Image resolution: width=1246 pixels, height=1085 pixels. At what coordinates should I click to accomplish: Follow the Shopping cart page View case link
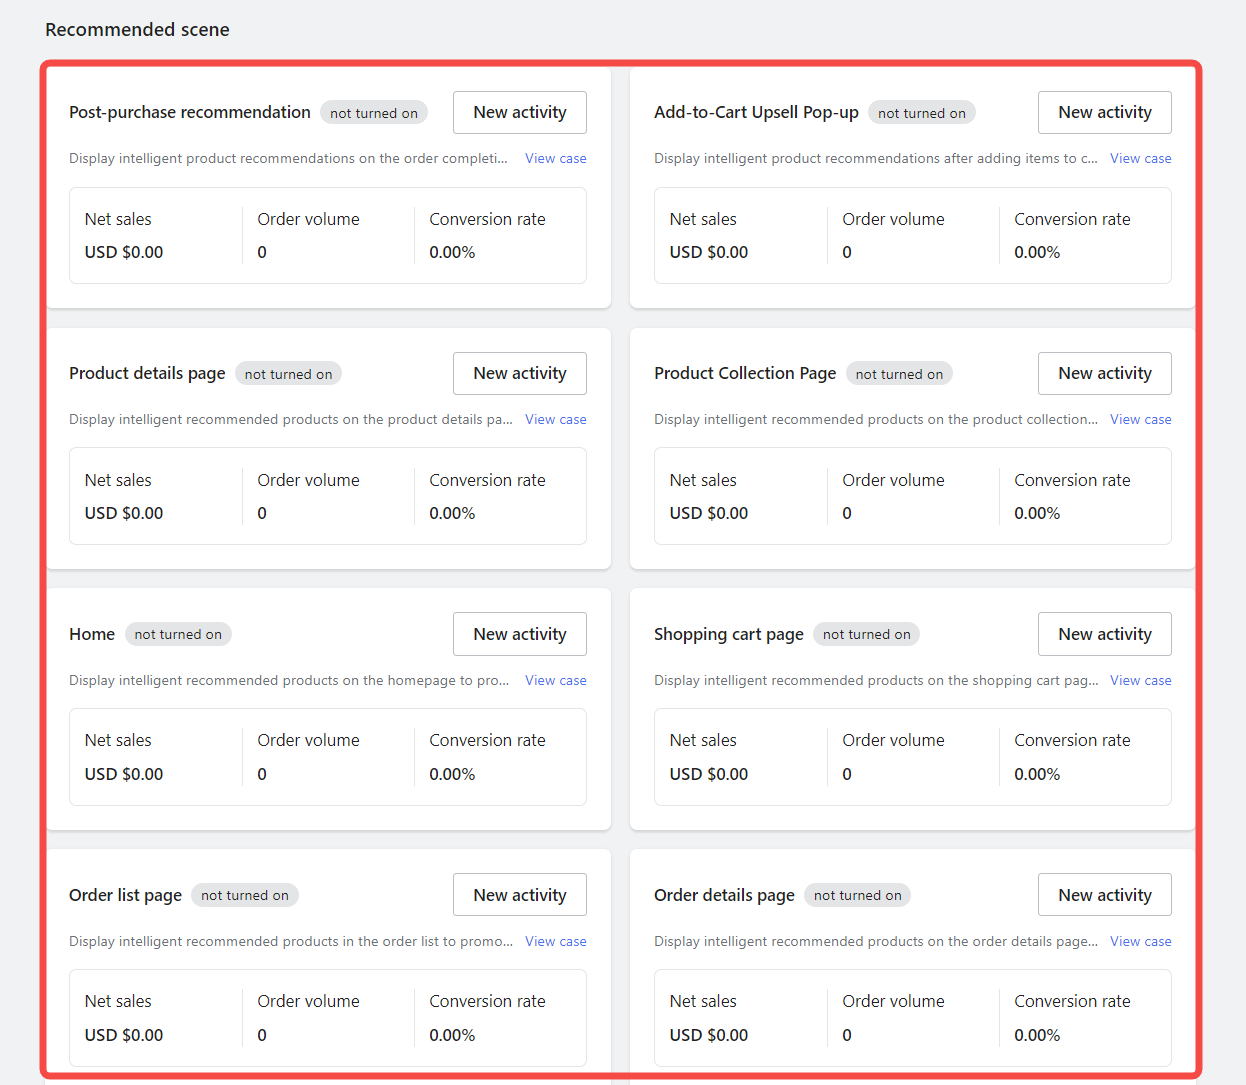point(1140,680)
